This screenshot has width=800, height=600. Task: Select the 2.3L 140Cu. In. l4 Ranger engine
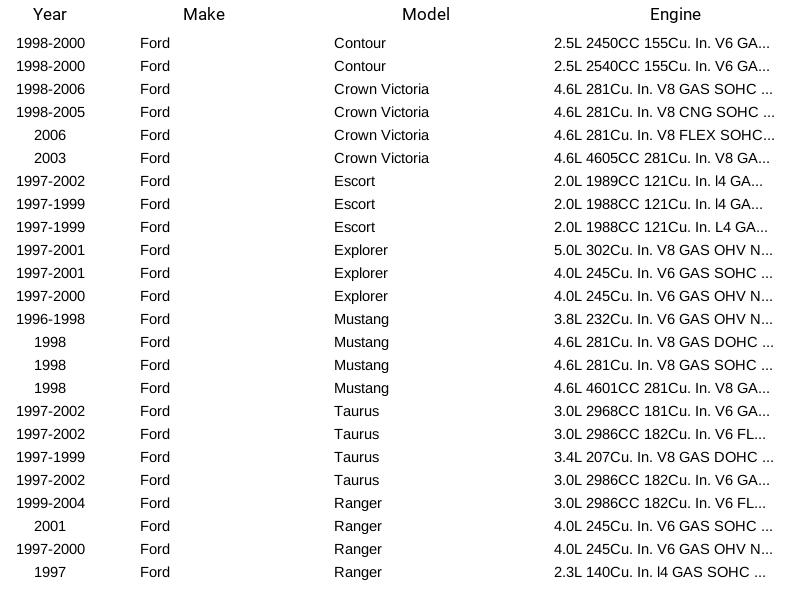(x=660, y=572)
